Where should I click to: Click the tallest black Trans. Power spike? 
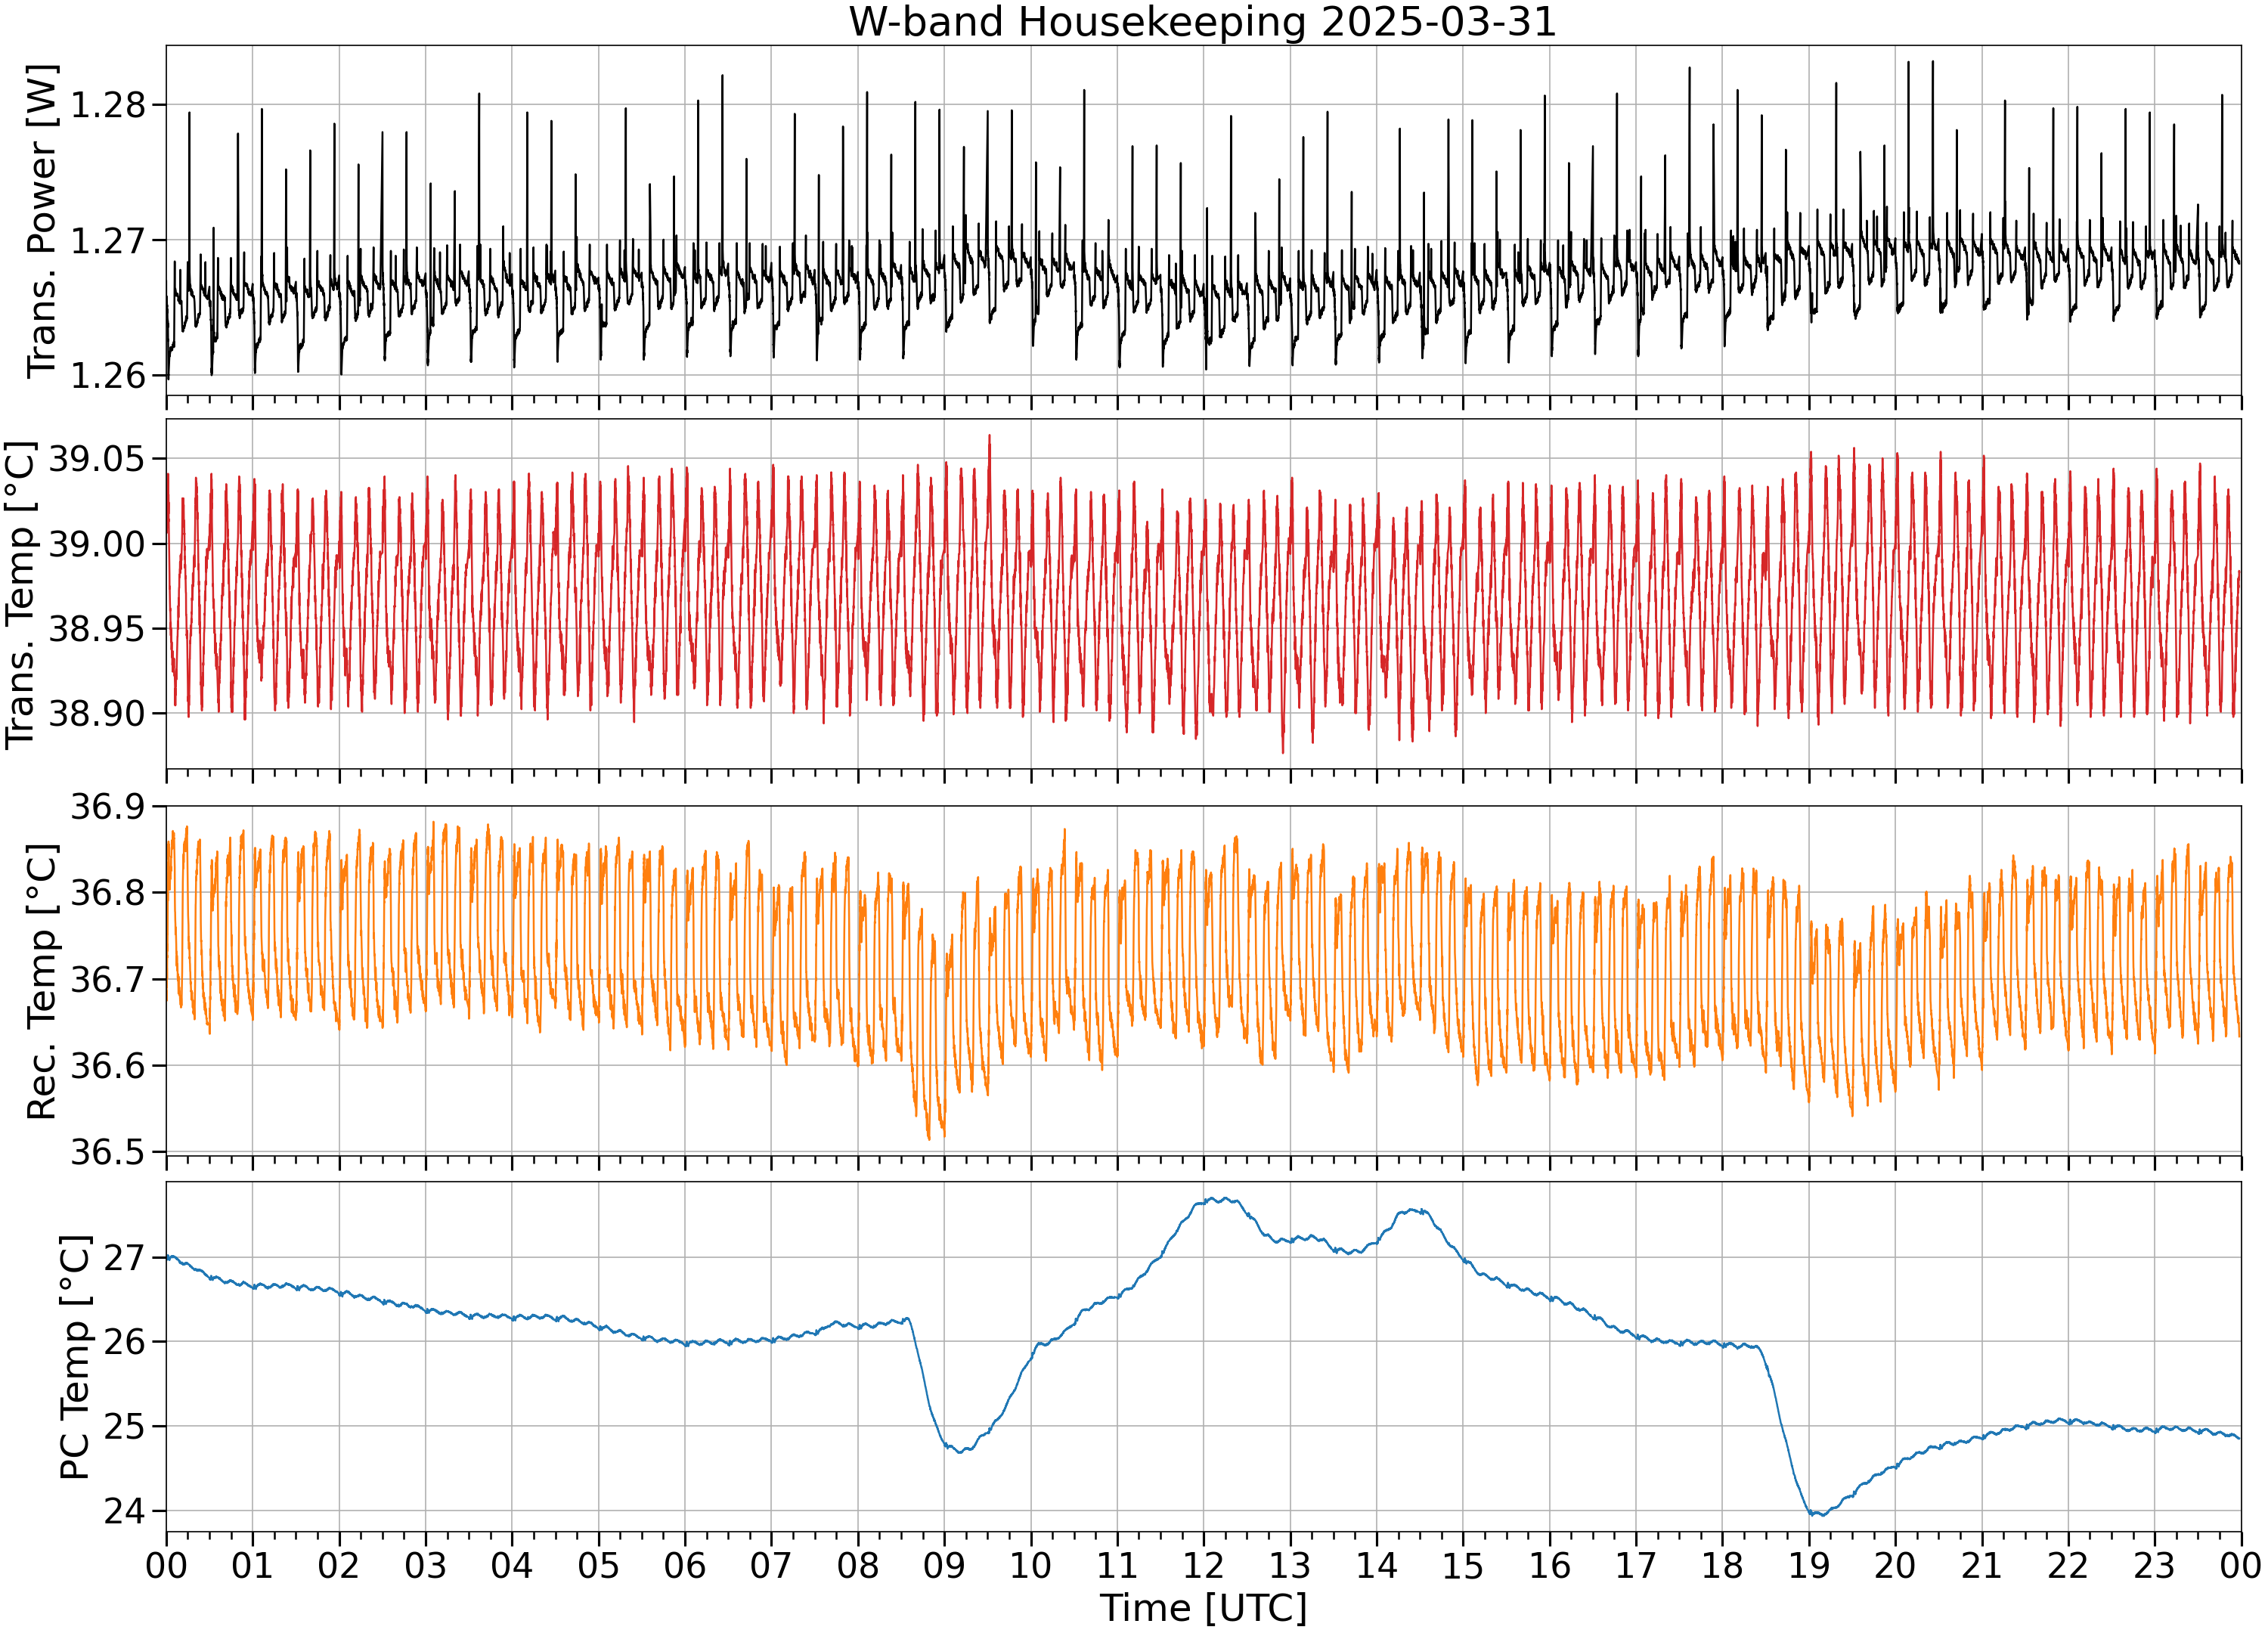1932,62
